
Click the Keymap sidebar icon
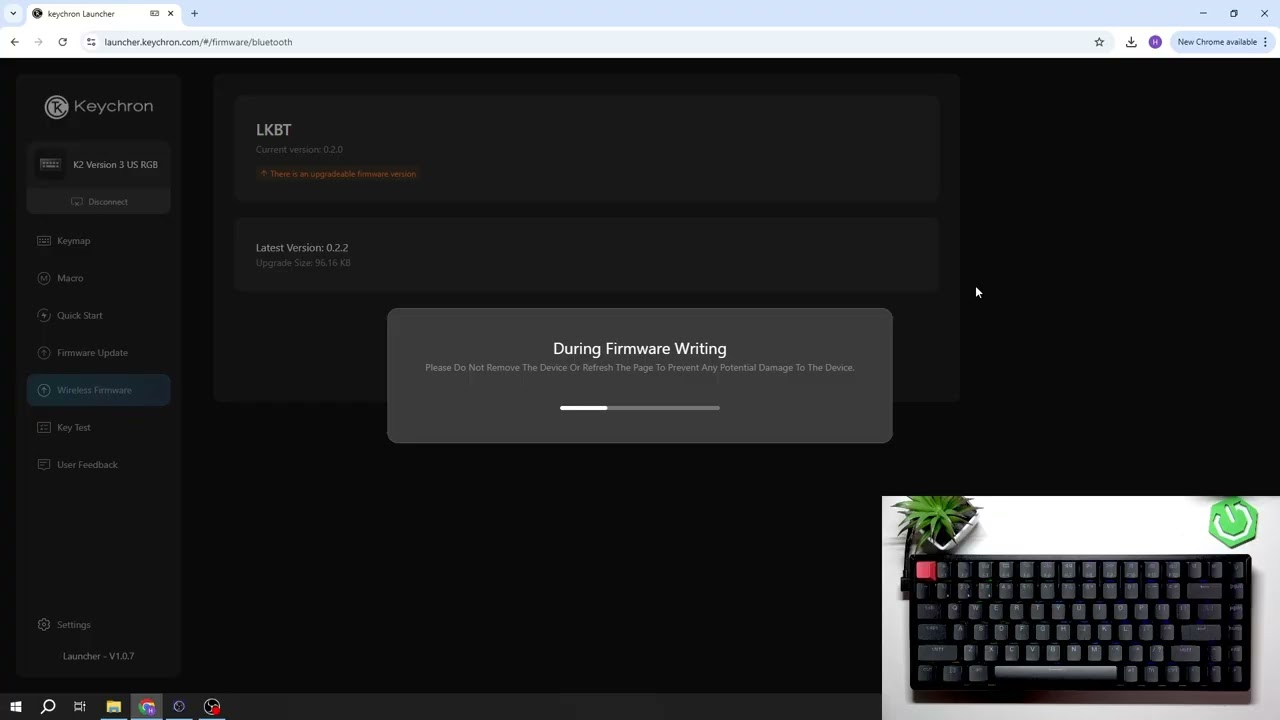click(x=44, y=241)
